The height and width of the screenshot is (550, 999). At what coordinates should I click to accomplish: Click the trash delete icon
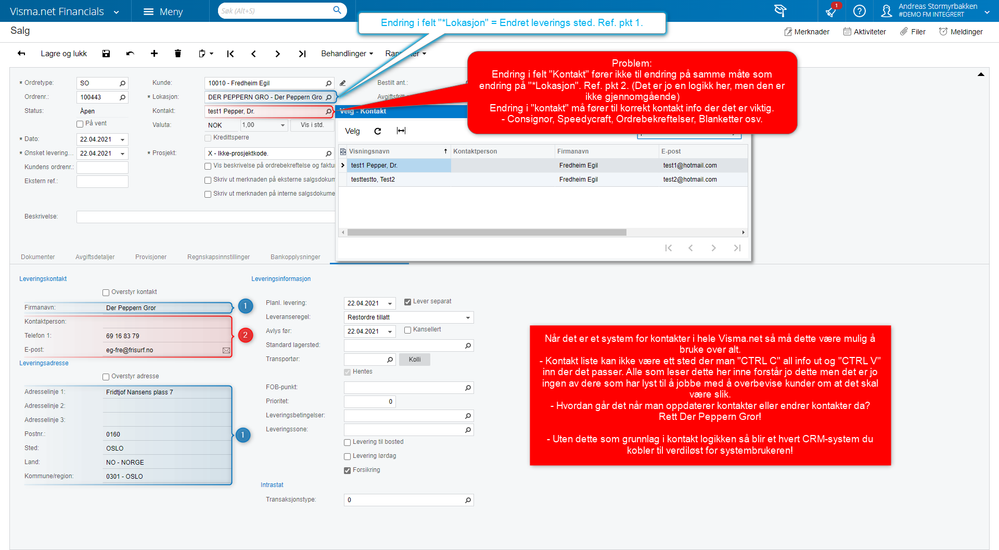click(x=178, y=54)
